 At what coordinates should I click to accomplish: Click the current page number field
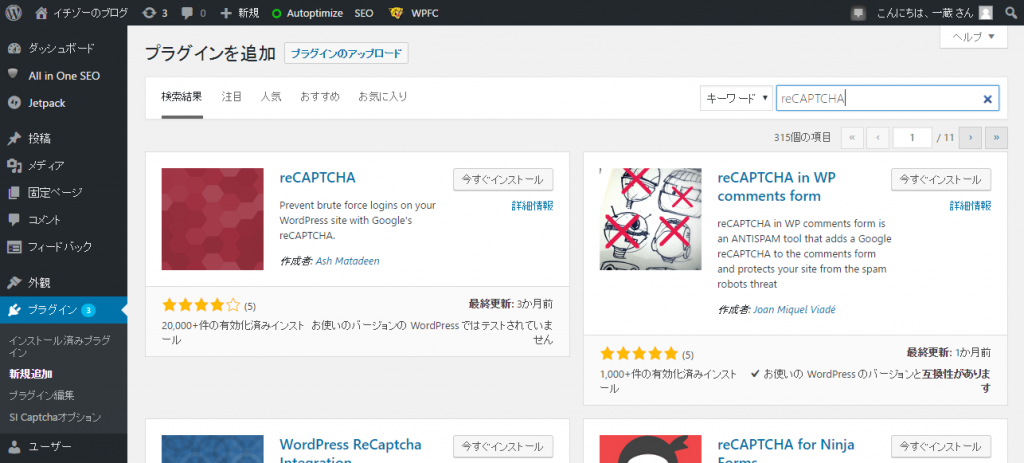click(x=912, y=137)
